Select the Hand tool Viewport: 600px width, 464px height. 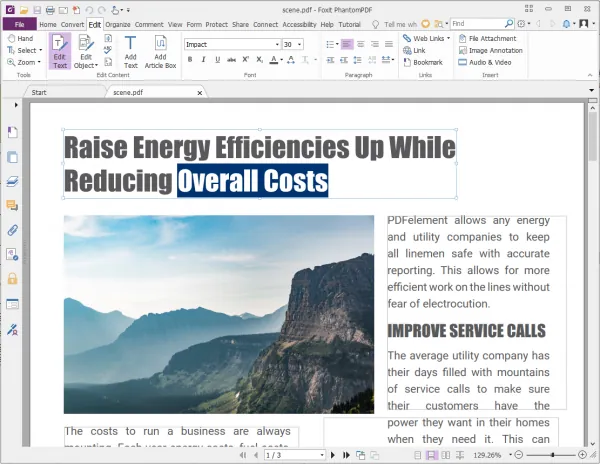[x=21, y=39]
